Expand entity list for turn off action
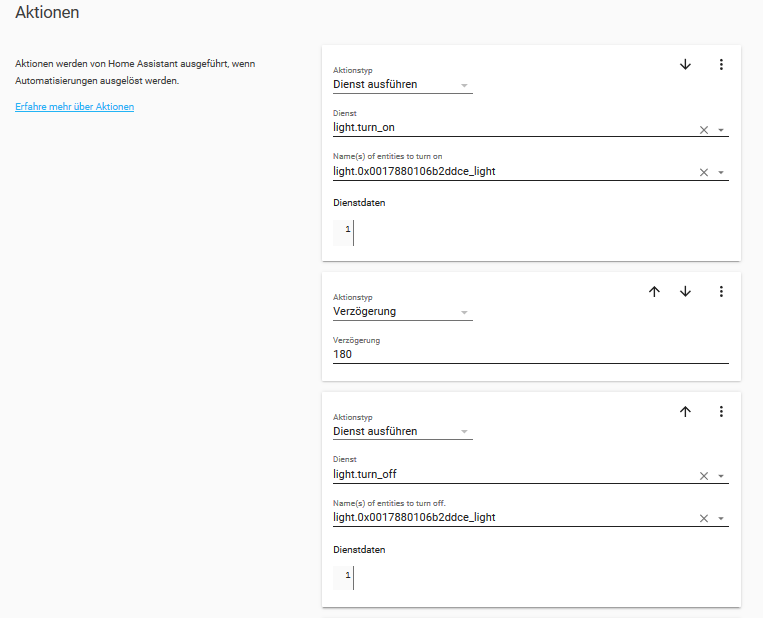The image size is (763, 618). [x=721, y=519]
